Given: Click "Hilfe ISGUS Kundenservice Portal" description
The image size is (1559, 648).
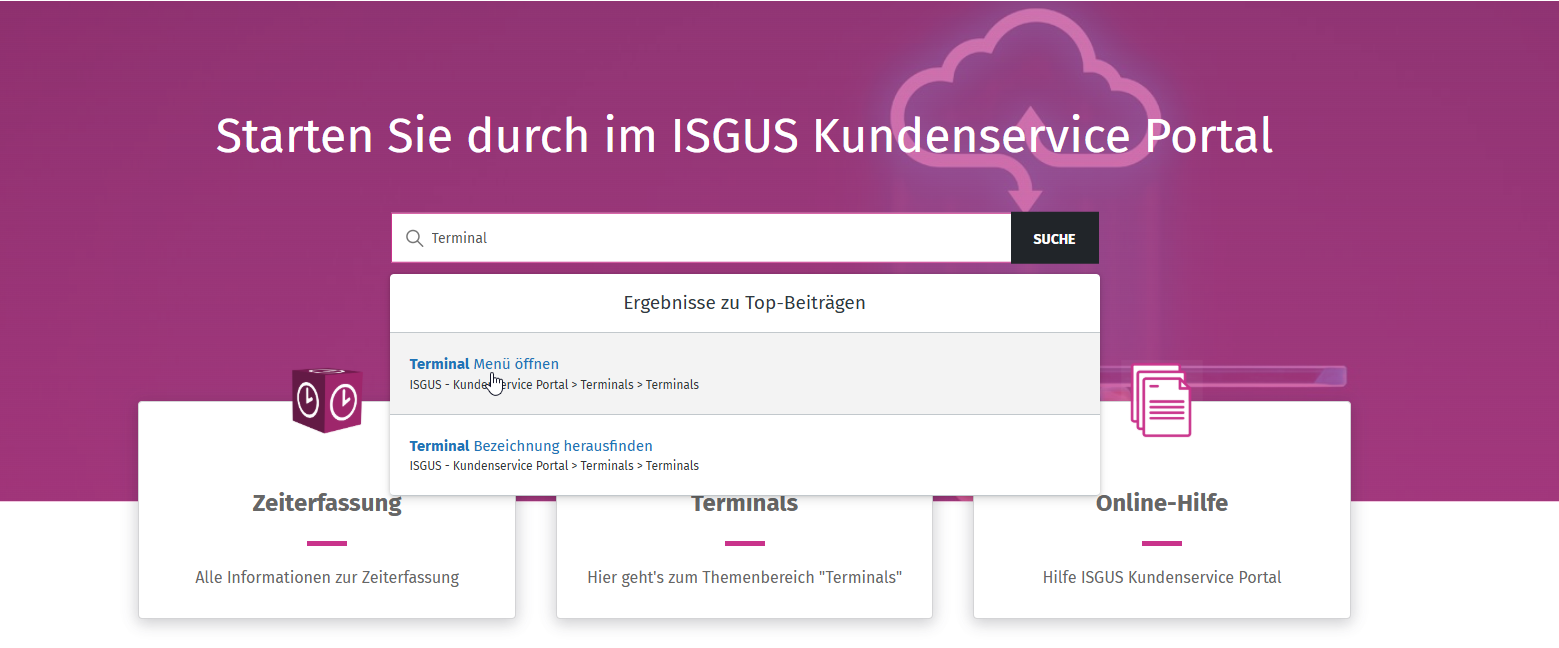Looking at the screenshot, I should point(1161,577).
